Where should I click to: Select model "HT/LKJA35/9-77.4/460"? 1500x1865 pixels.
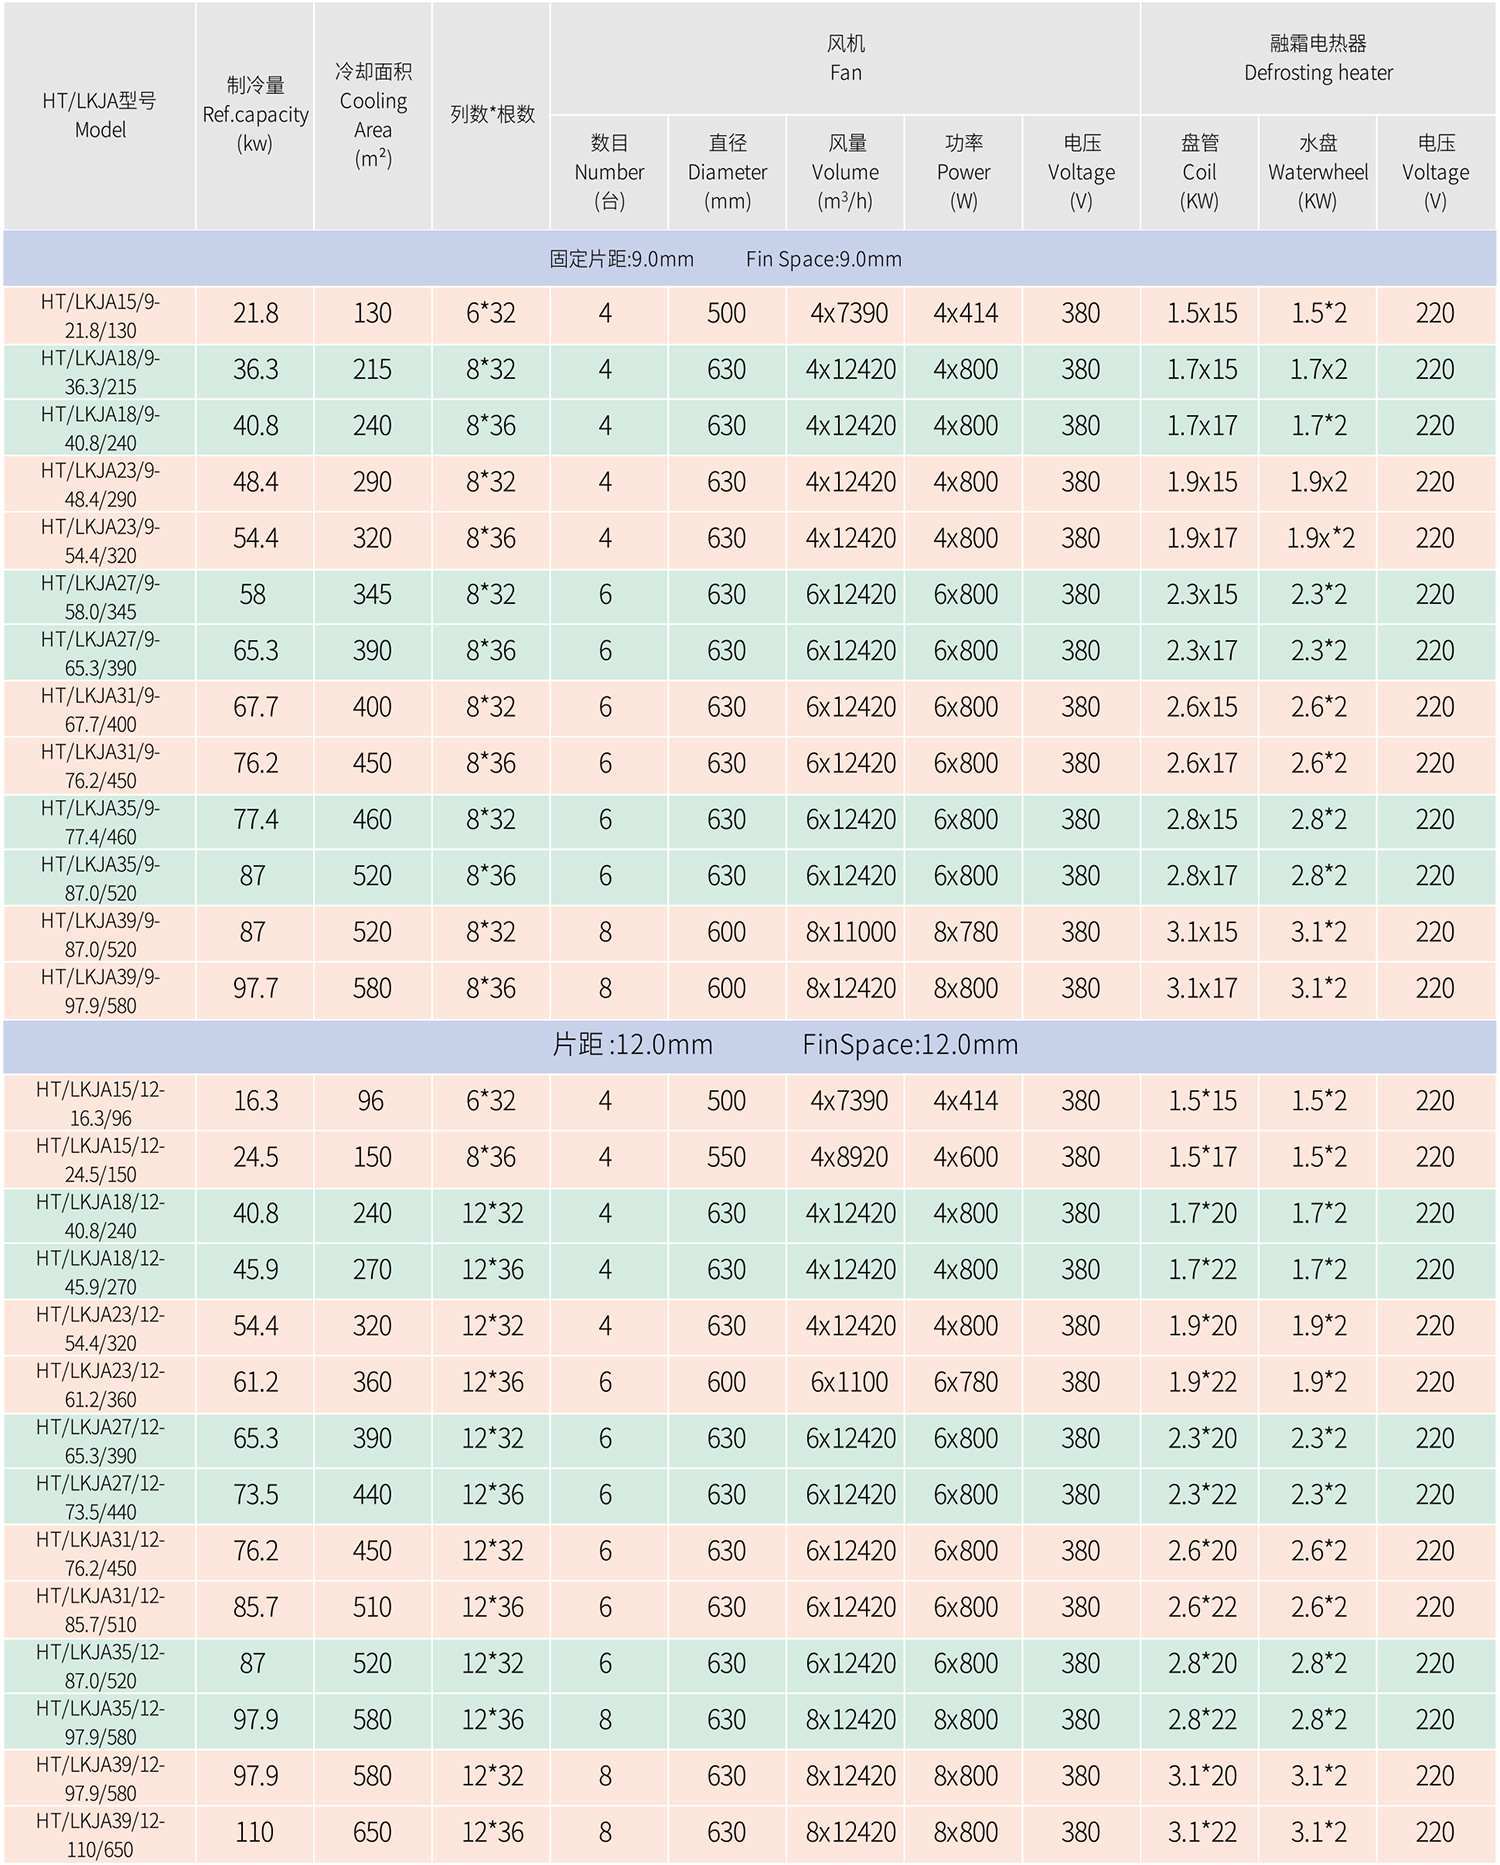(100, 822)
